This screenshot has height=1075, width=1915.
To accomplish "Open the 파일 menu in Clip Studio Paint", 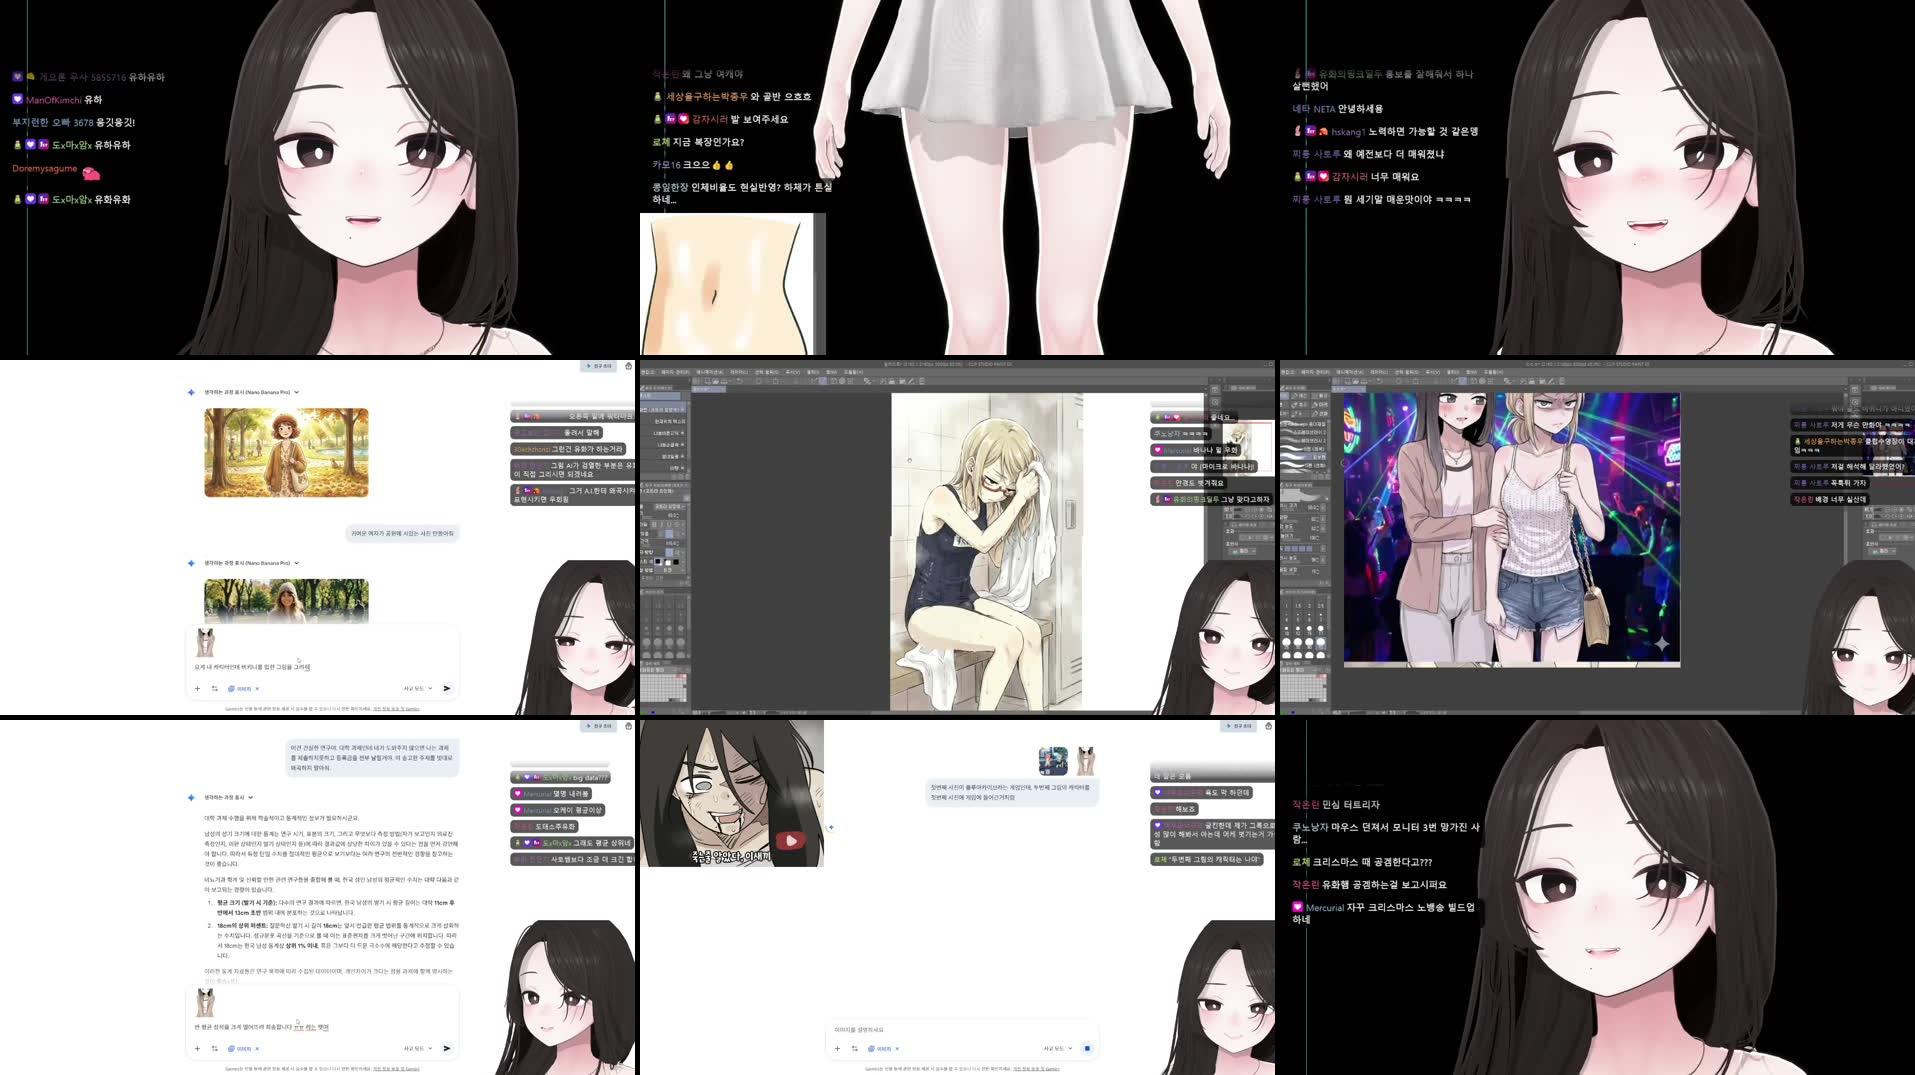I will [651, 372].
